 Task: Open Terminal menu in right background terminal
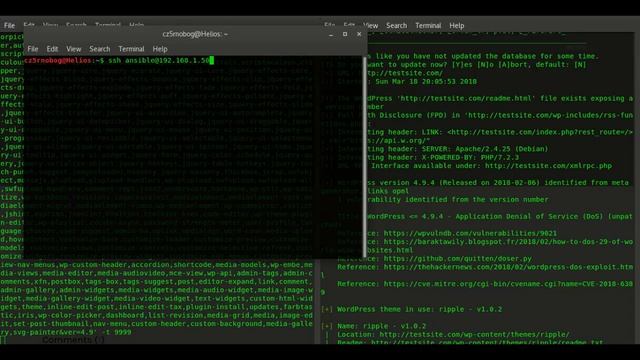pyautogui.click(x=428, y=25)
